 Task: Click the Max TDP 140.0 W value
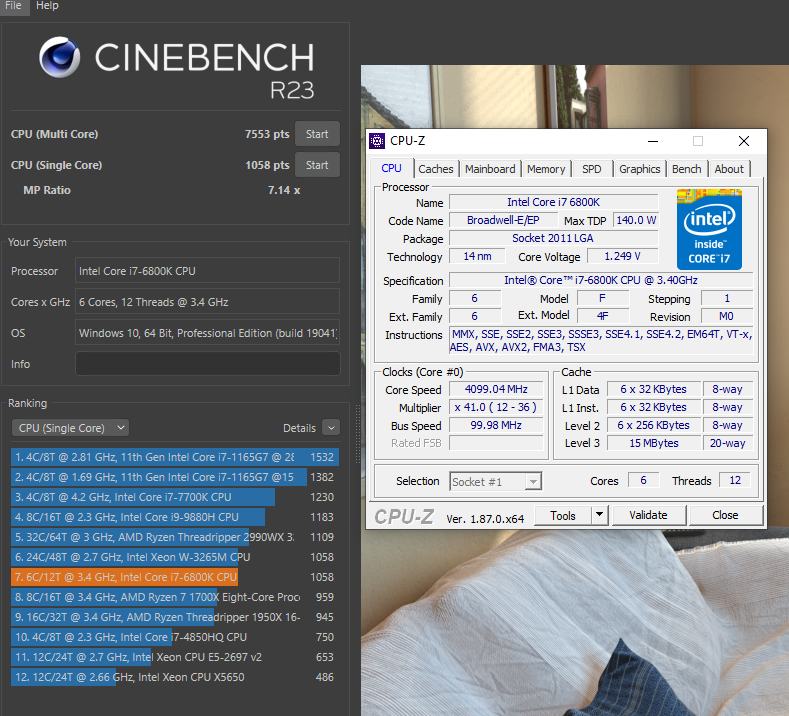(636, 220)
